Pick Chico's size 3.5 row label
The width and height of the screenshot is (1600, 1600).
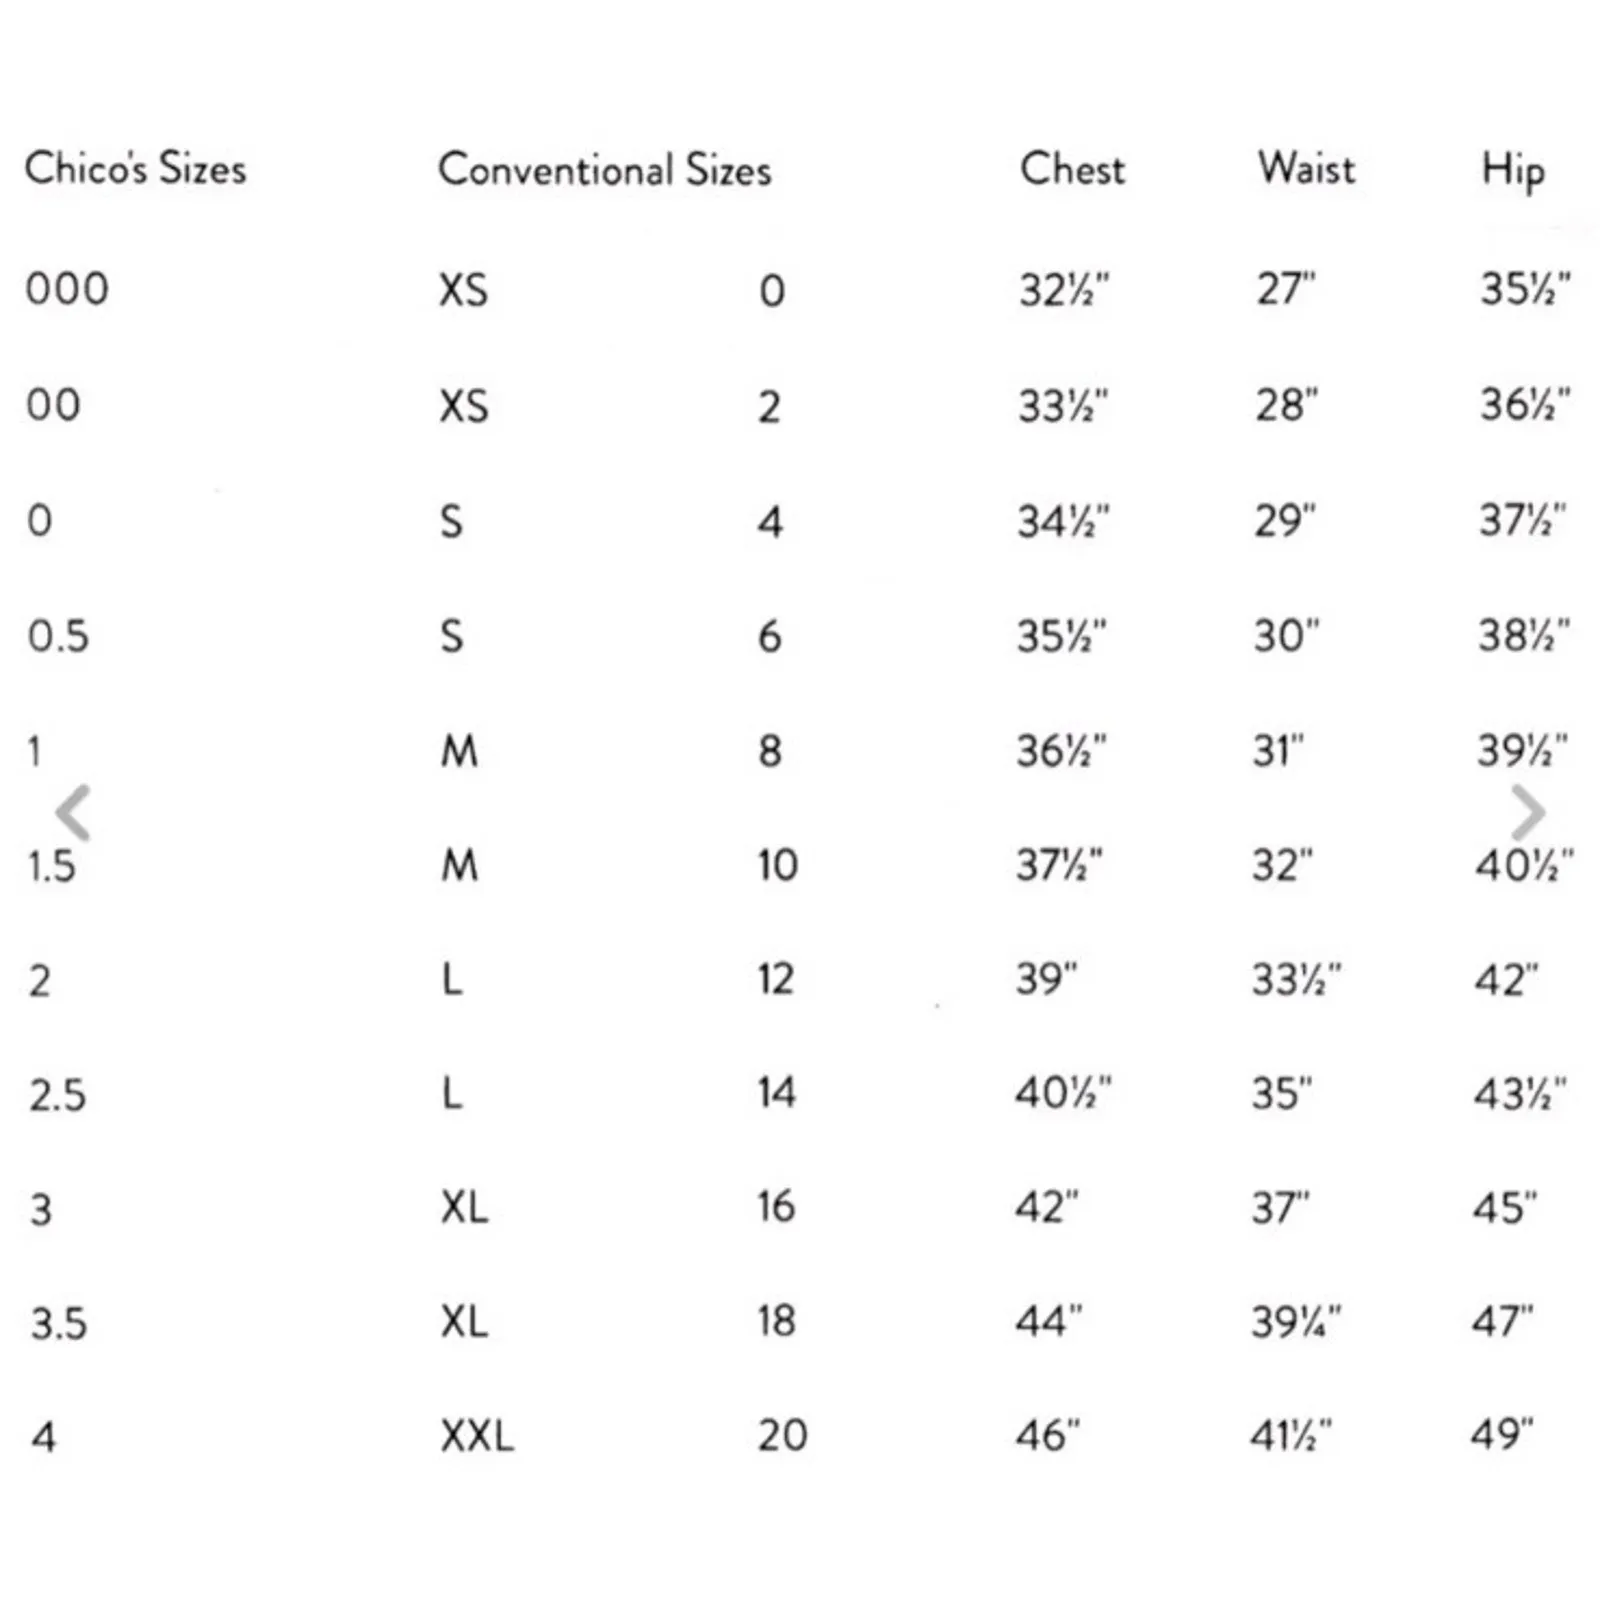(x=58, y=1323)
